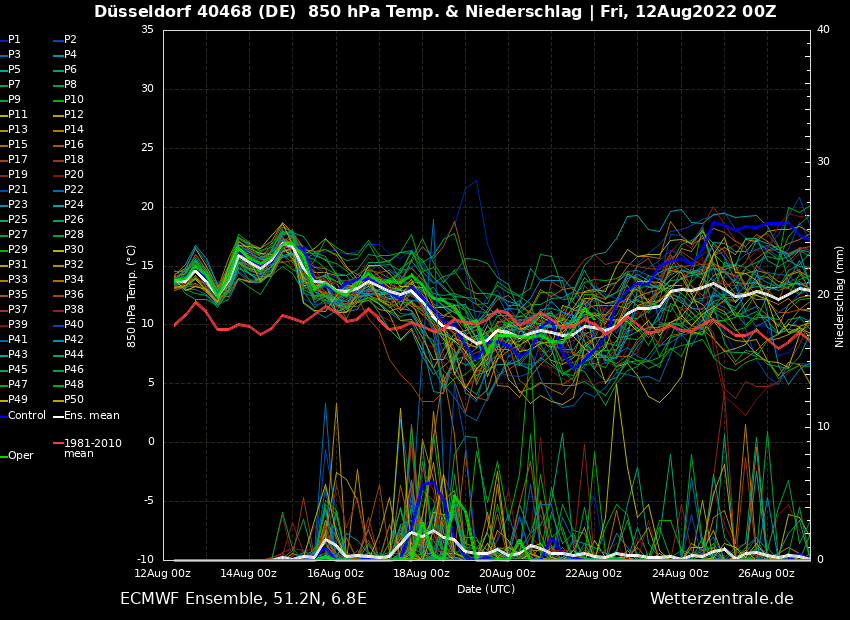Select the Oper legend entry
This screenshot has width=850, height=620.
click(x=21, y=455)
